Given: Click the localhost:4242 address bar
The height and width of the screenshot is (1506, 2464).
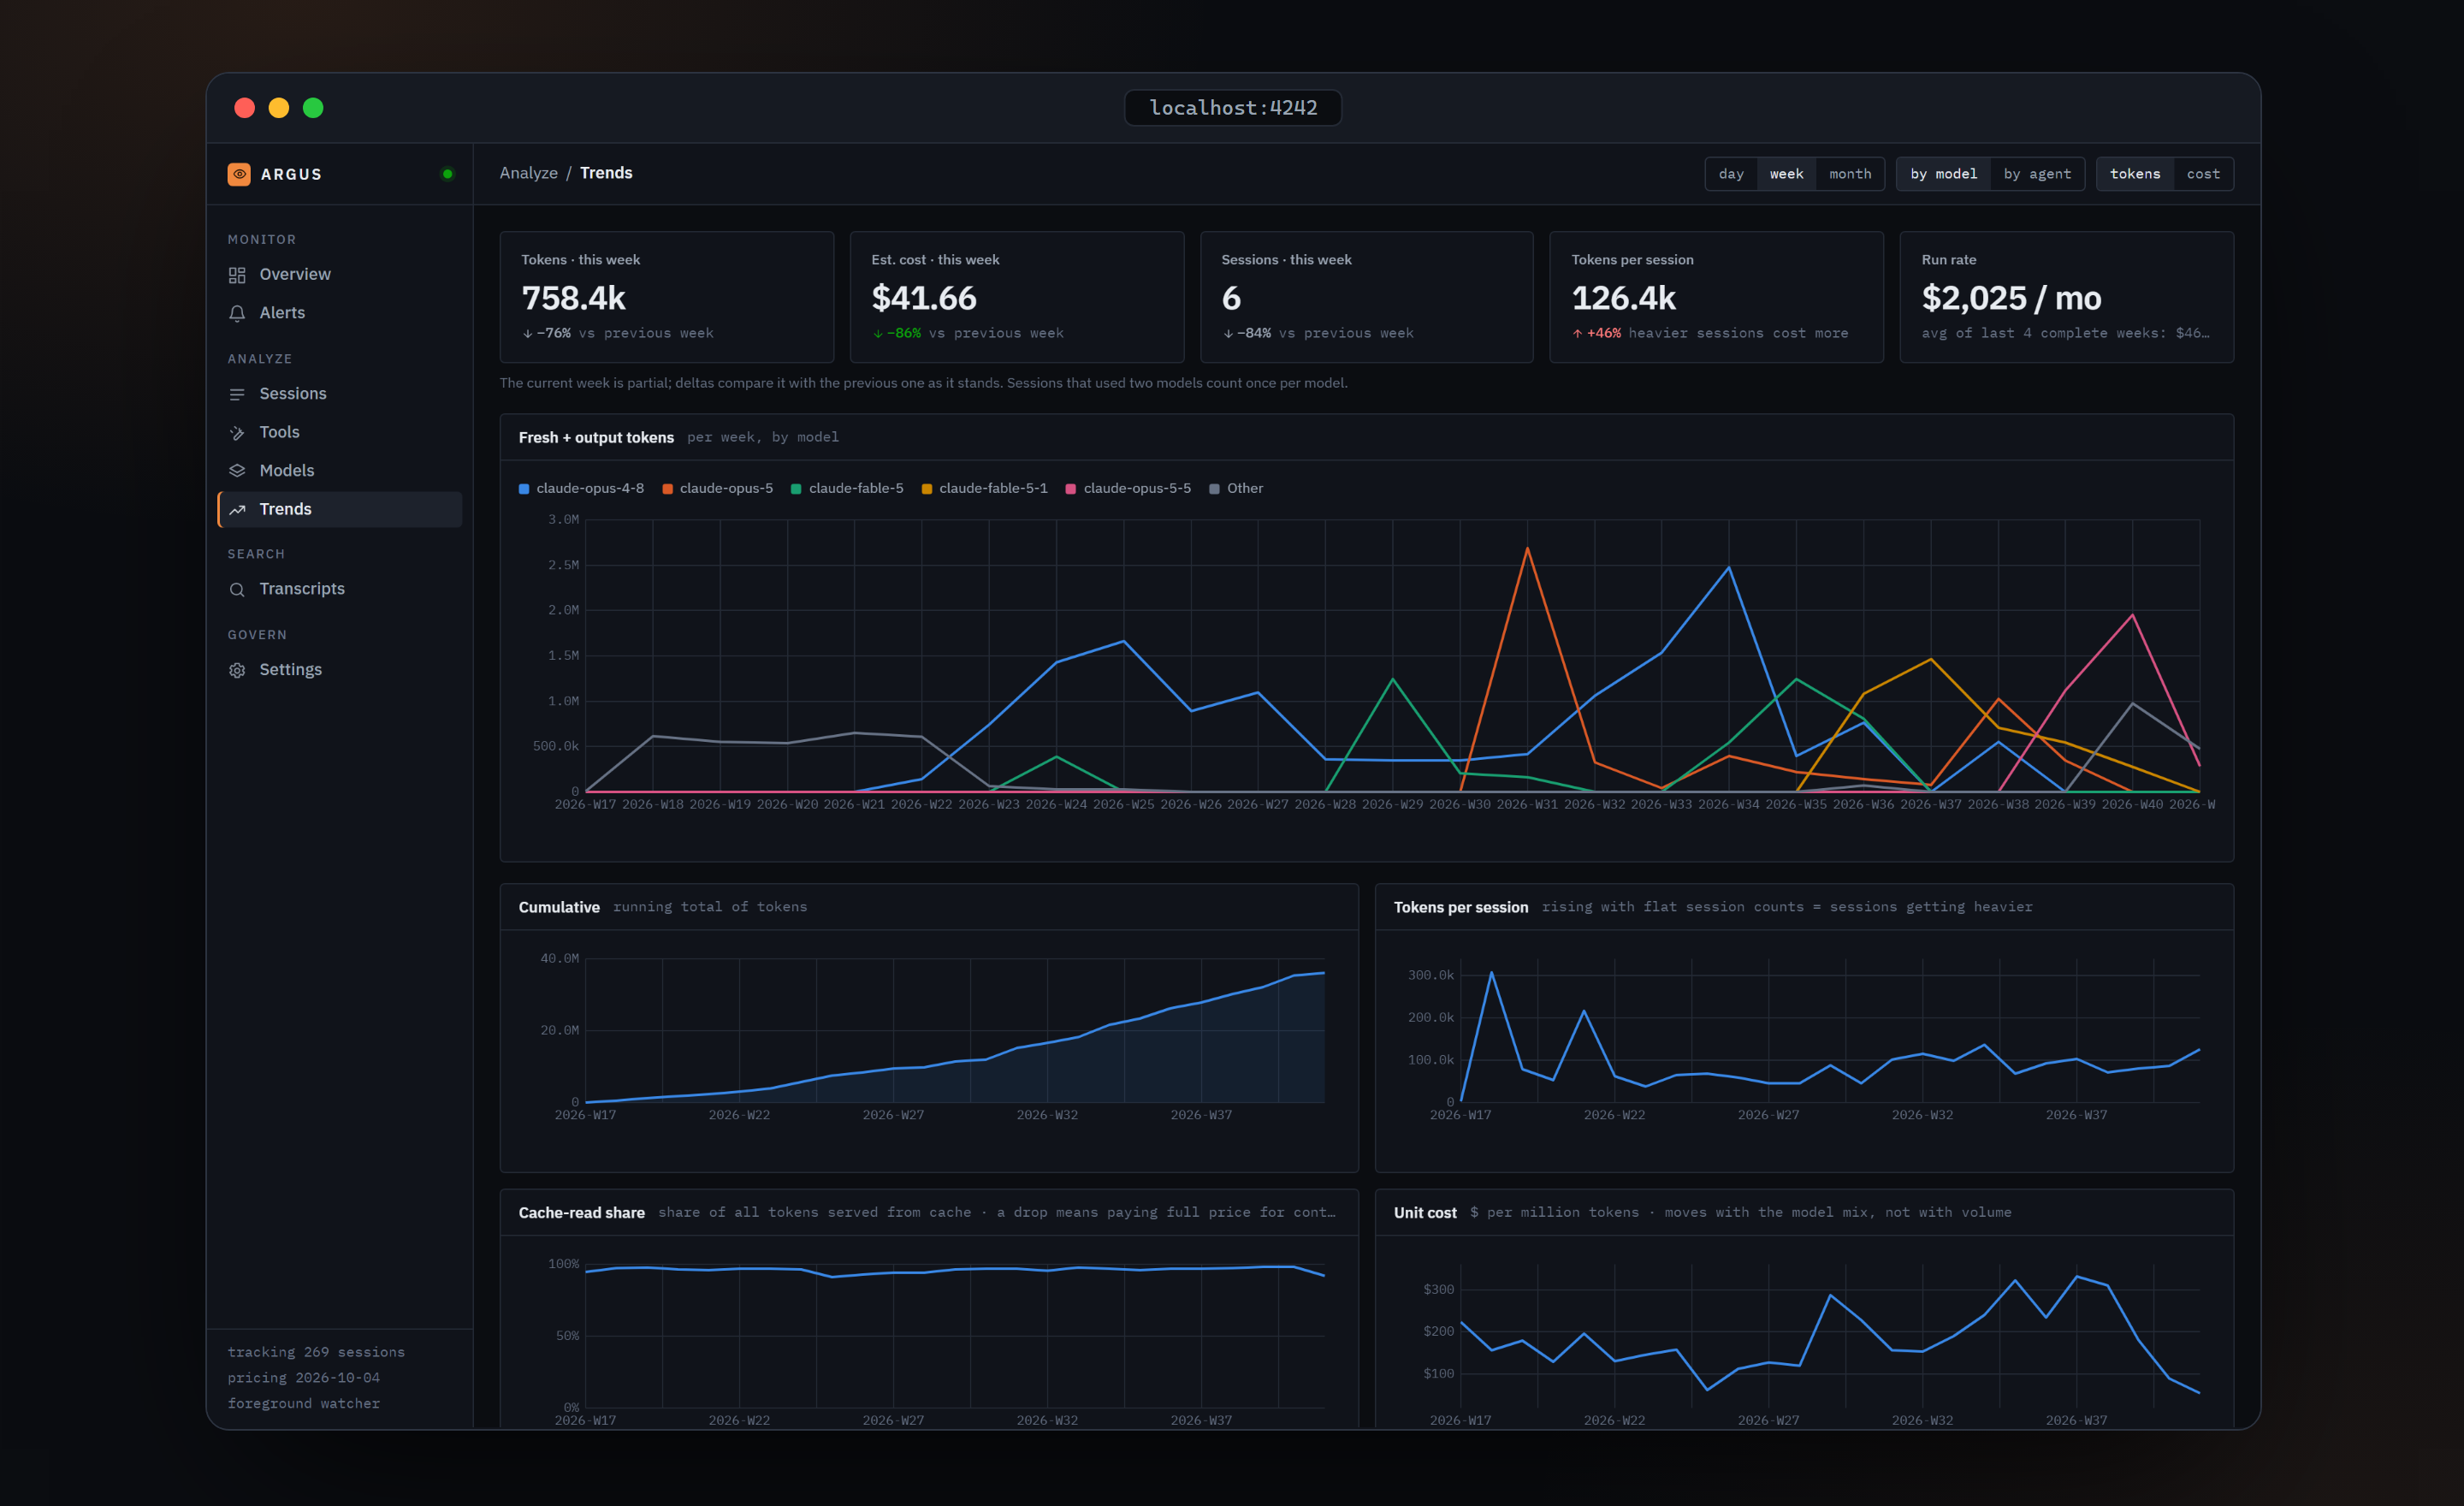Looking at the screenshot, I should tap(1233, 108).
